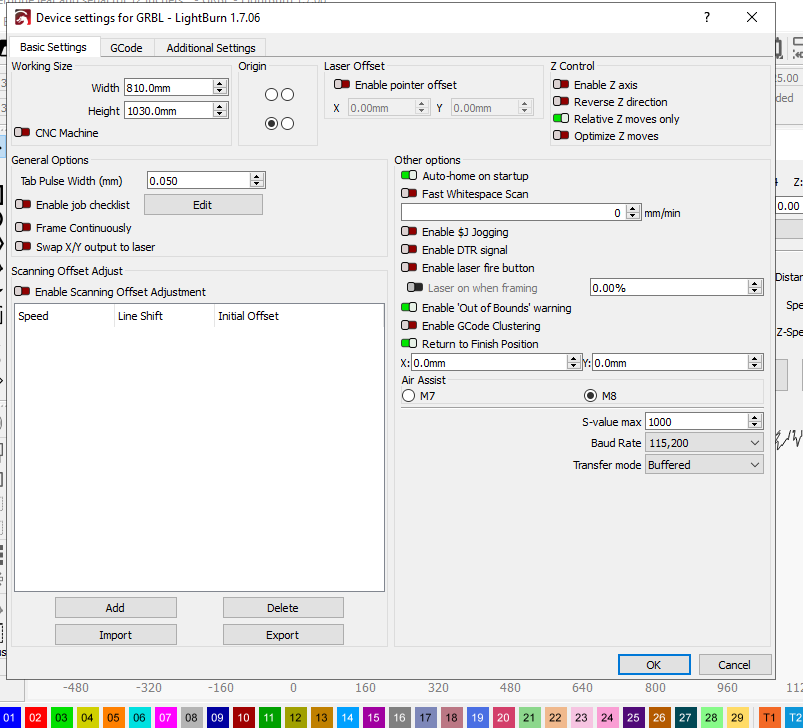This screenshot has height=728, width=803.
Task: Click the Import button
Action: coord(116,635)
